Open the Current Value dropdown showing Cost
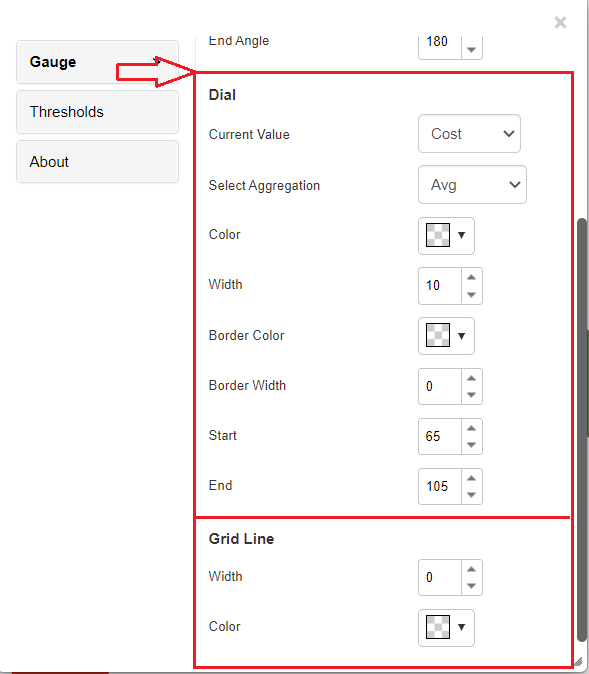The width and height of the screenshot is (589, 674). coord(469,134)
